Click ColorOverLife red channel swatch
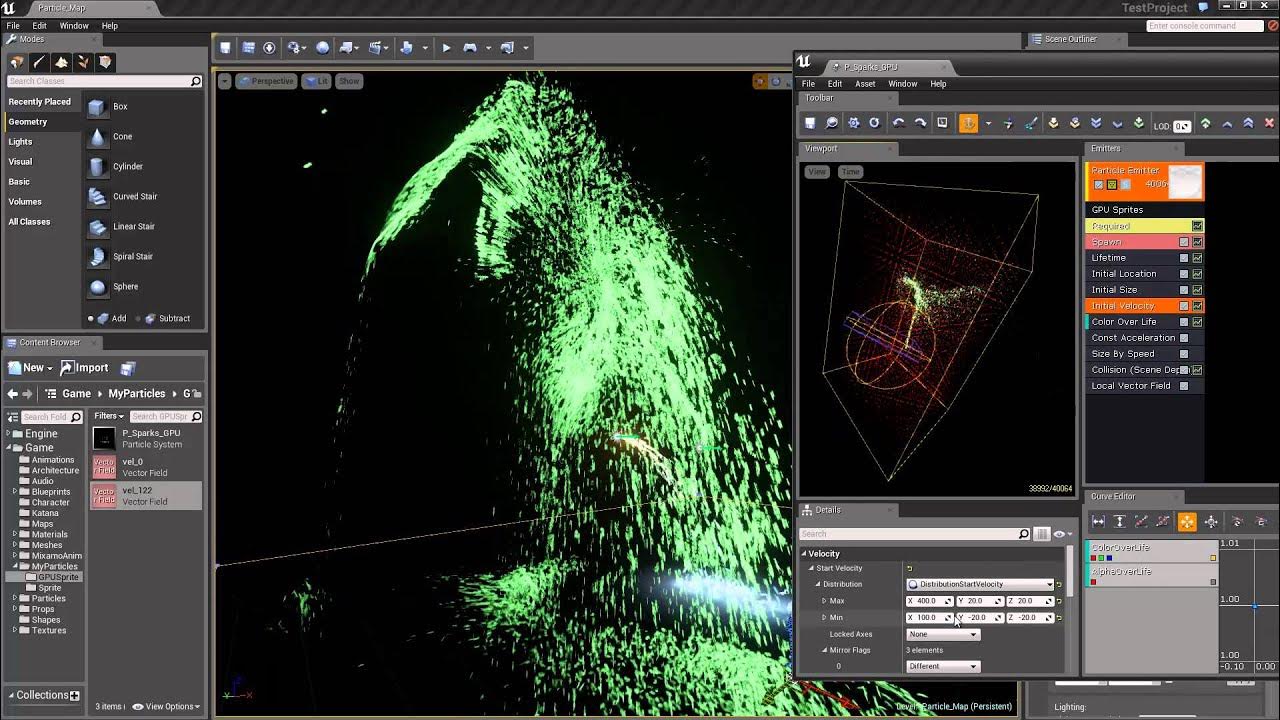 [x=1094, y=558]
